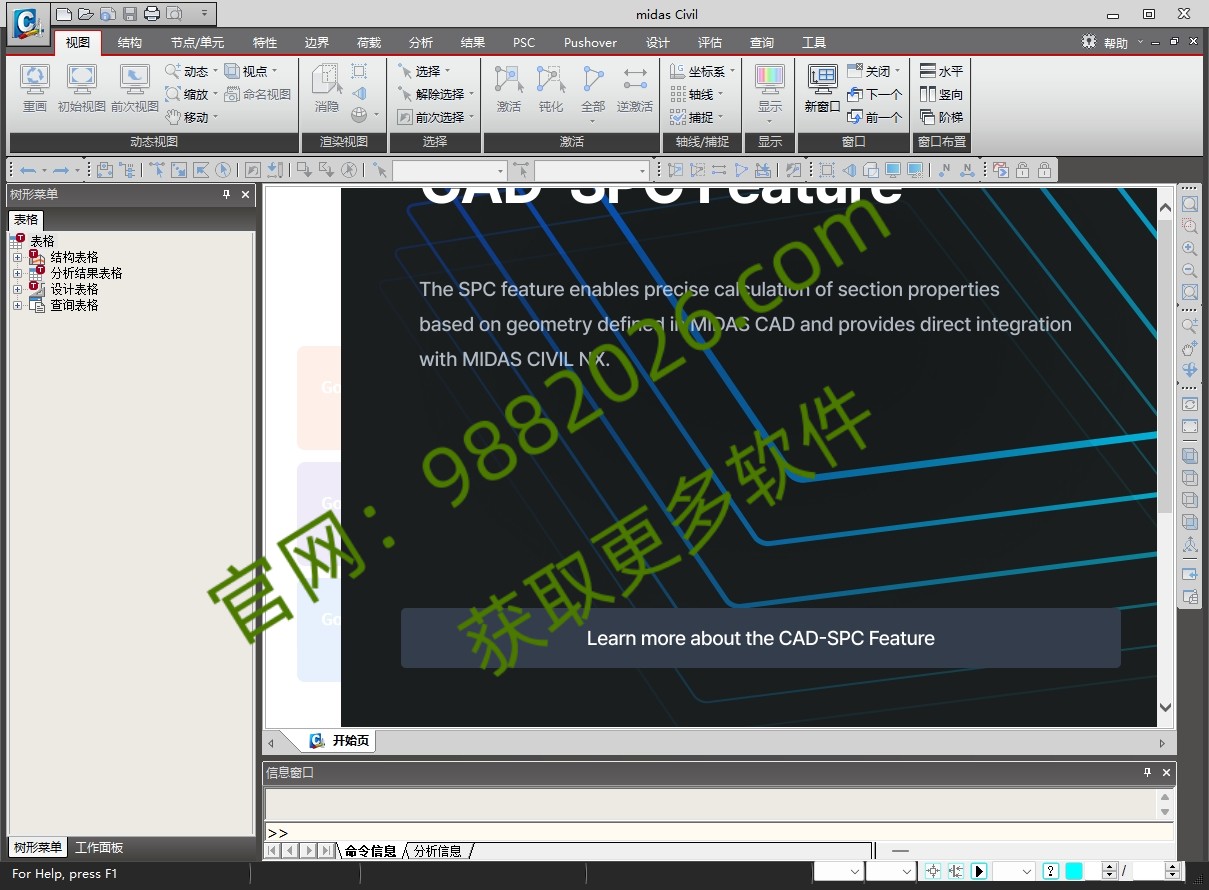Click the save disk icon in quick access bar

coord(129,14)
